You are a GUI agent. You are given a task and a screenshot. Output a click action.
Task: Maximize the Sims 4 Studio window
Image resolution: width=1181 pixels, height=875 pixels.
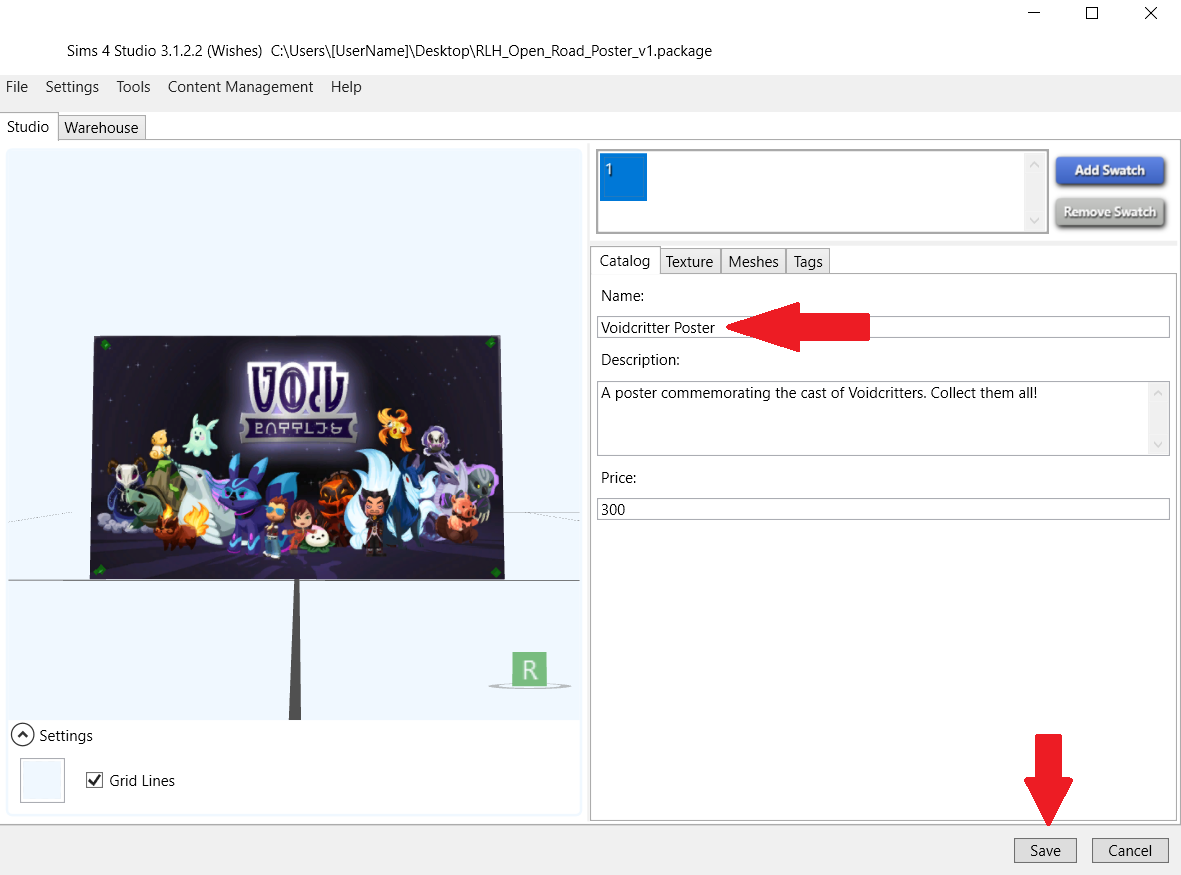[1092, 13]
